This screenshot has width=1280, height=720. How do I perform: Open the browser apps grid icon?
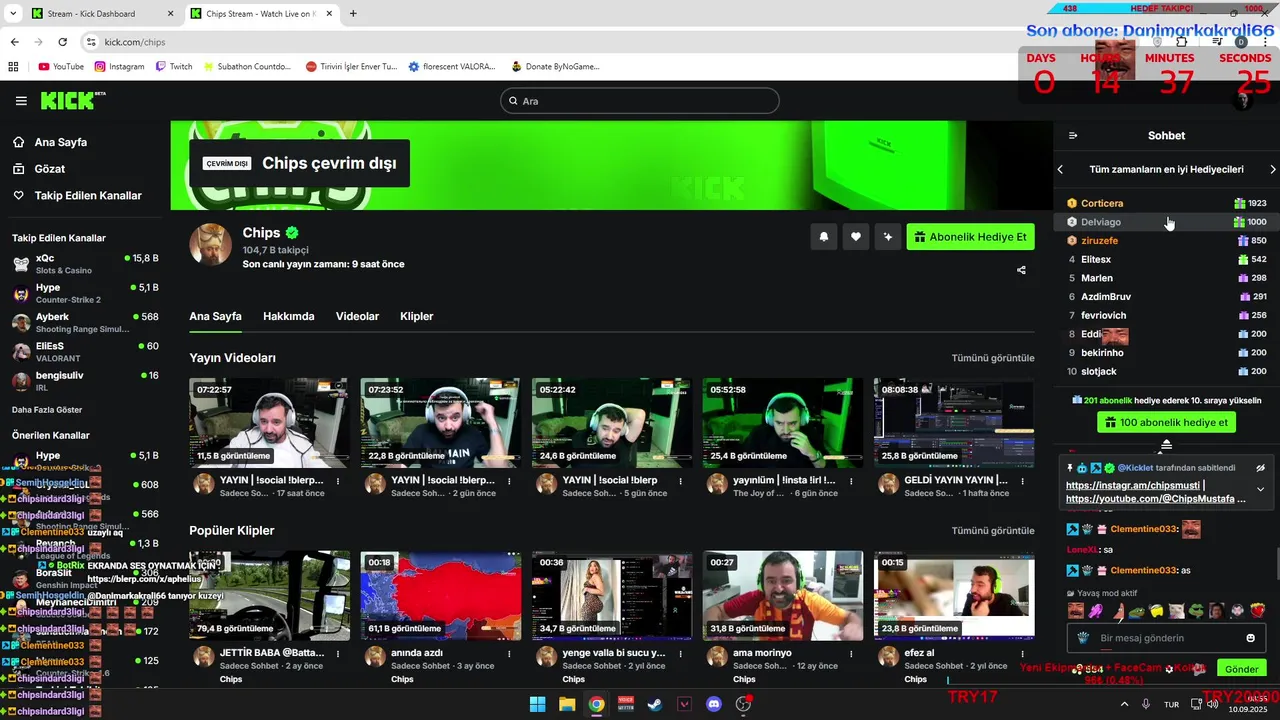13,66
